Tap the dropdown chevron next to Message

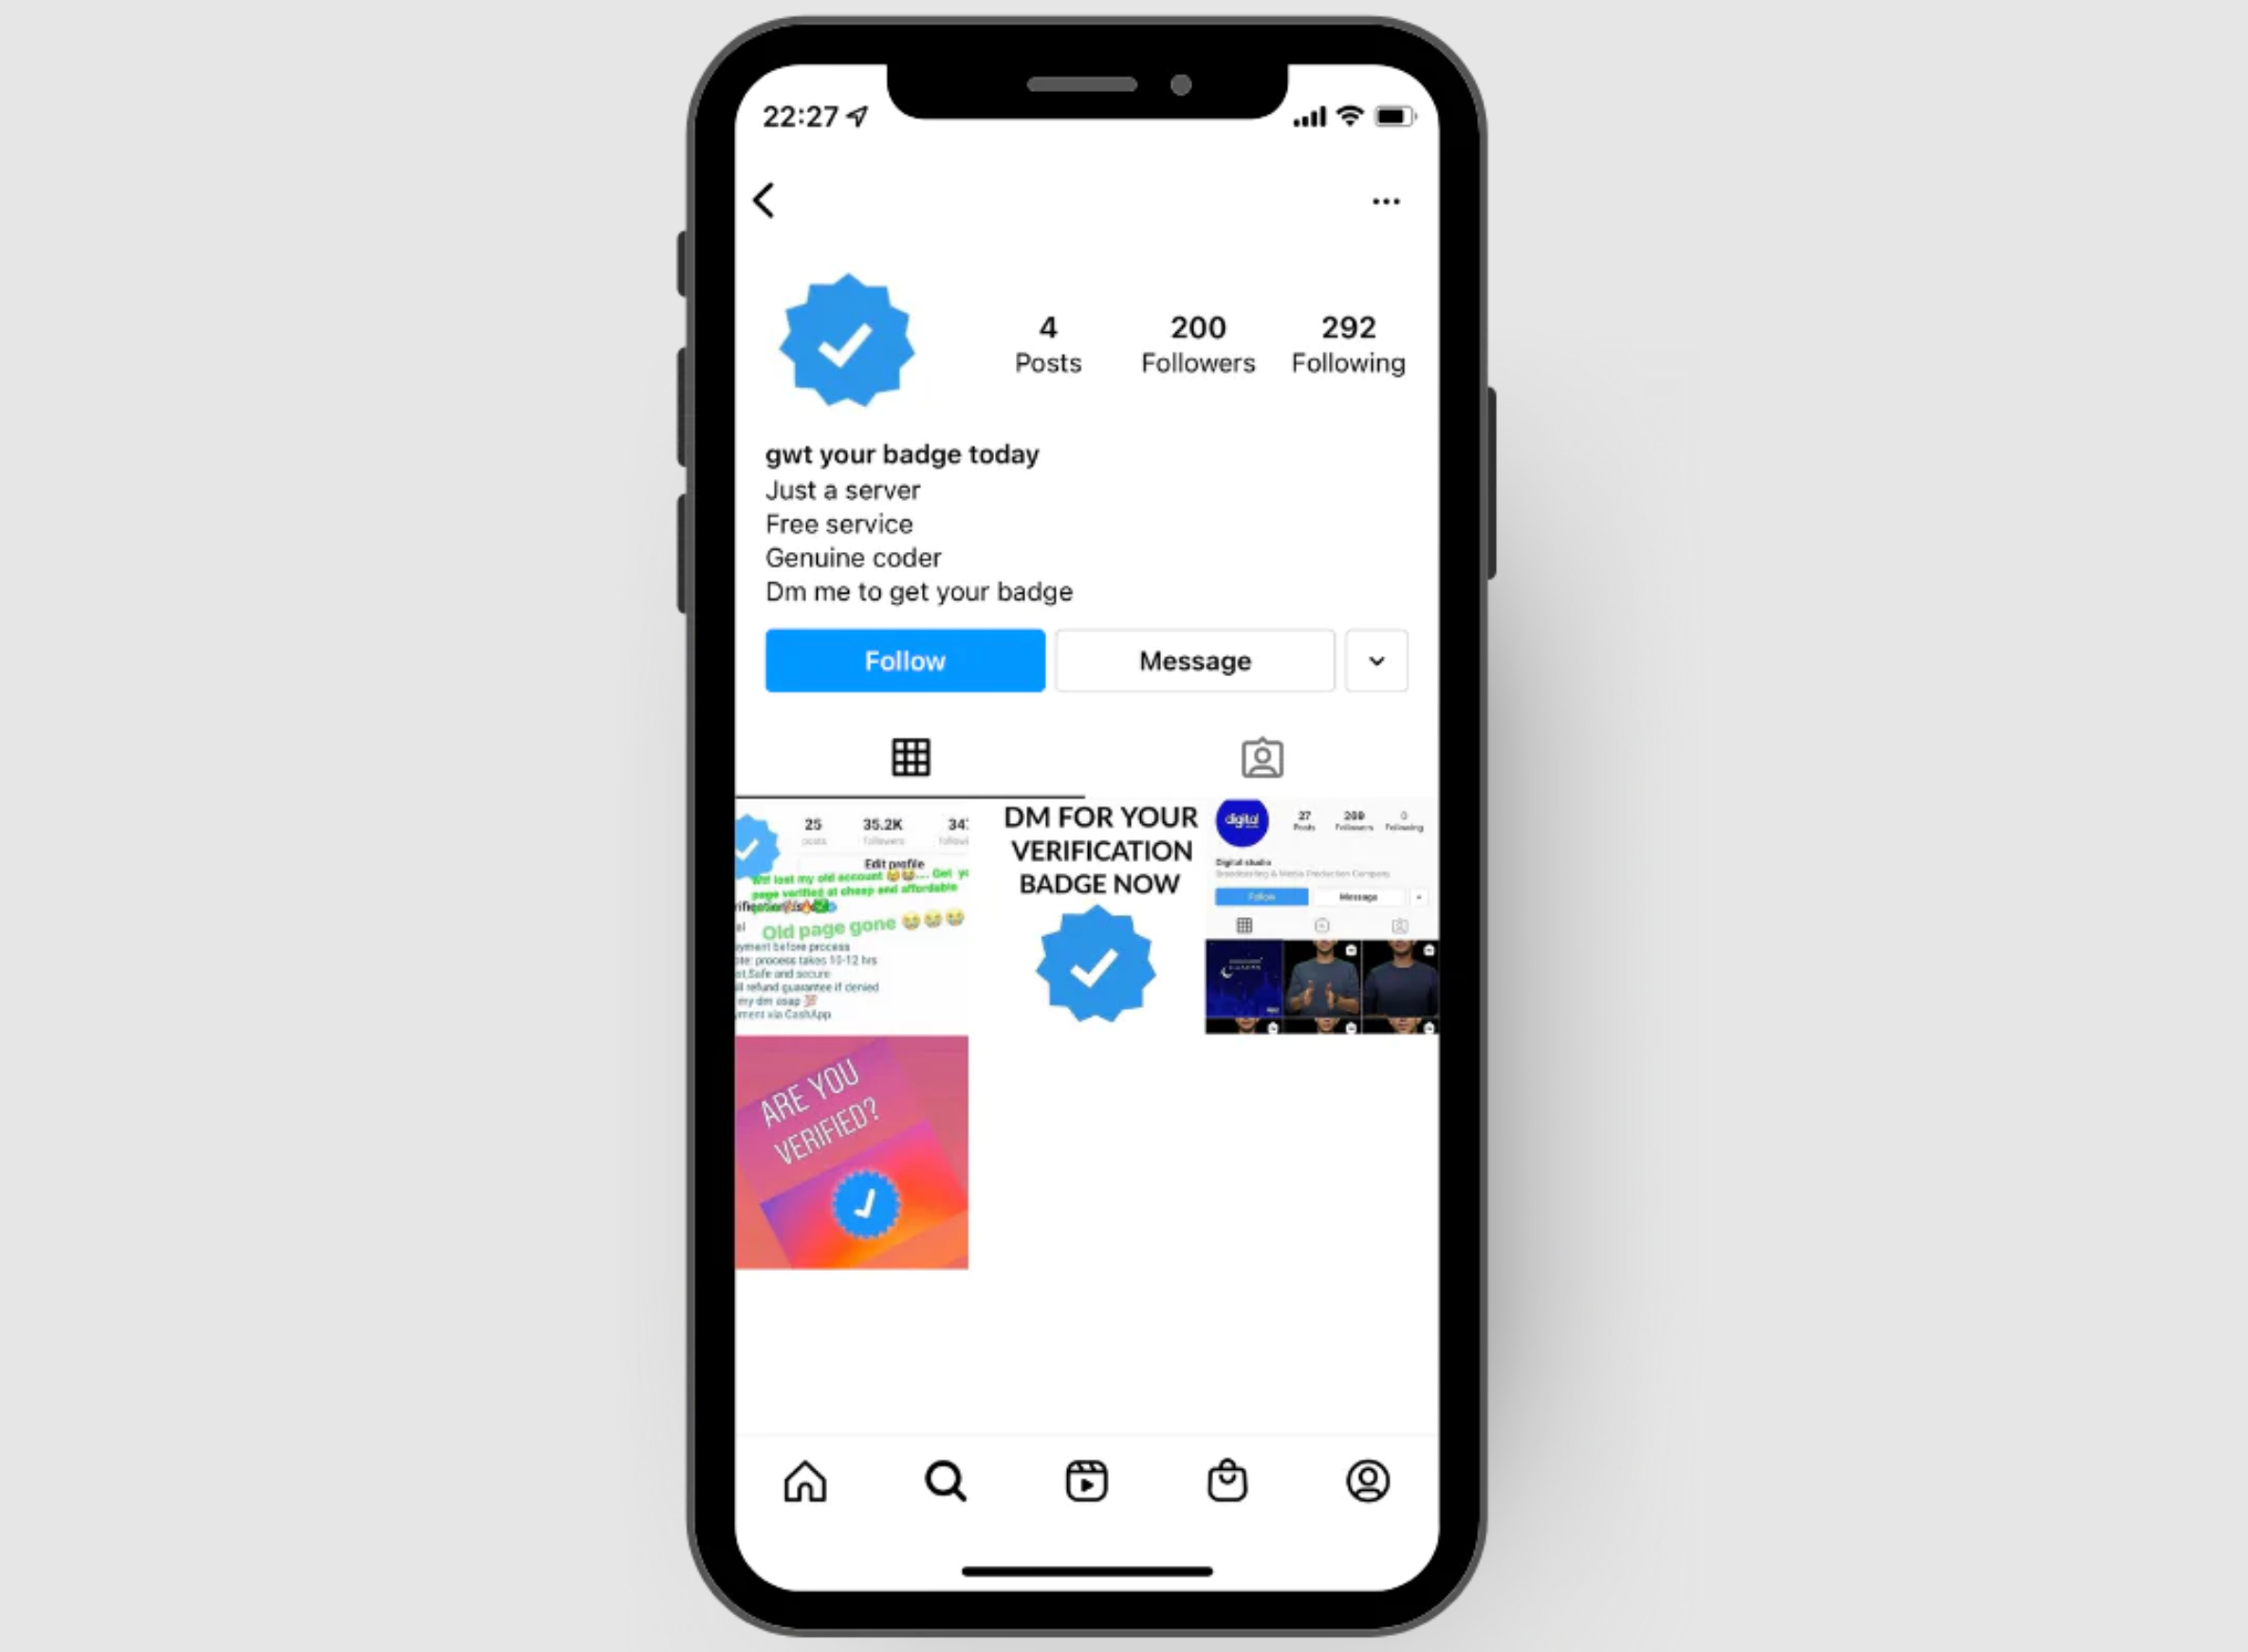click(x=1379, y=661)
